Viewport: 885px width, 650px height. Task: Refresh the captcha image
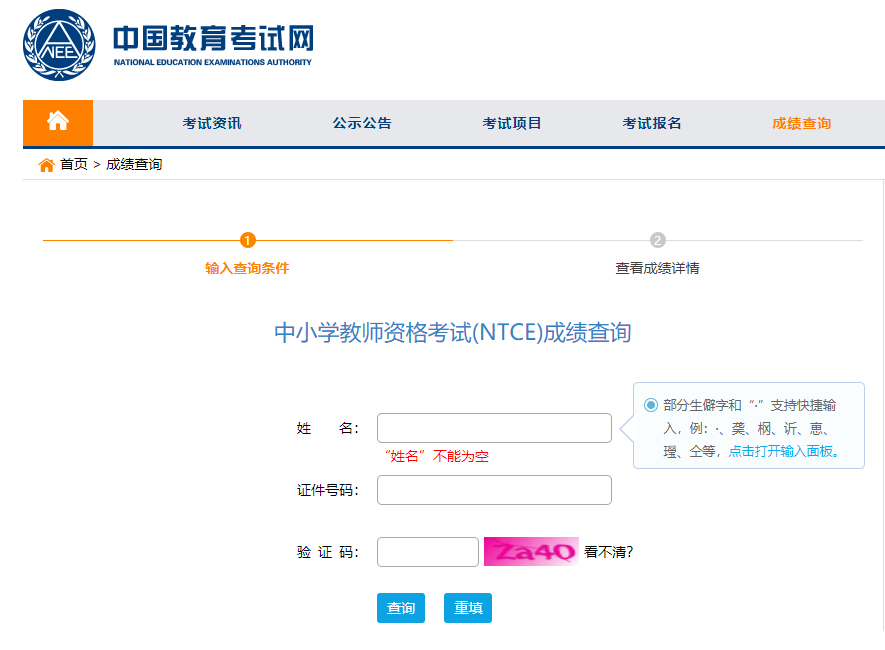pos(531,552)
